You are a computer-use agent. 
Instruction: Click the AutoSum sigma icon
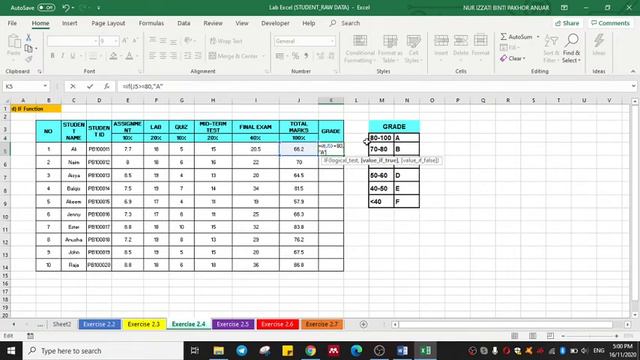(x=504, y=37)
